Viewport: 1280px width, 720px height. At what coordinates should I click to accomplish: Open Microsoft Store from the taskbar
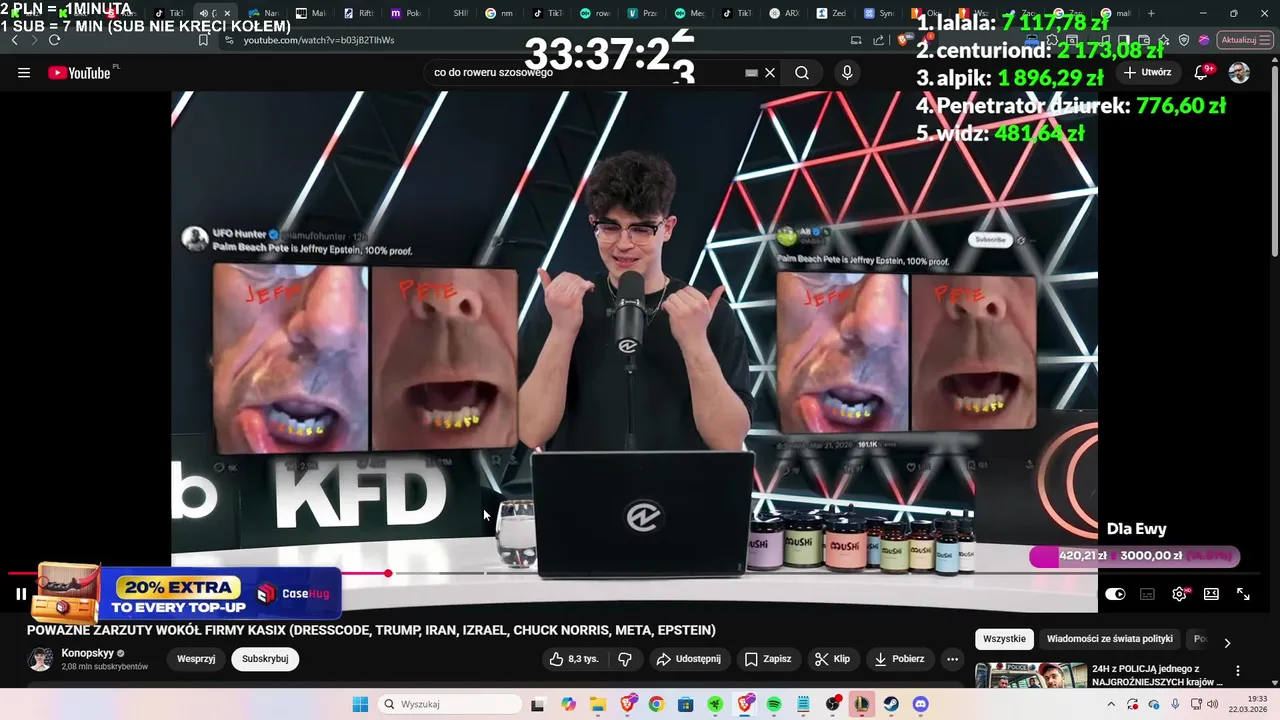tap(686, 704)
